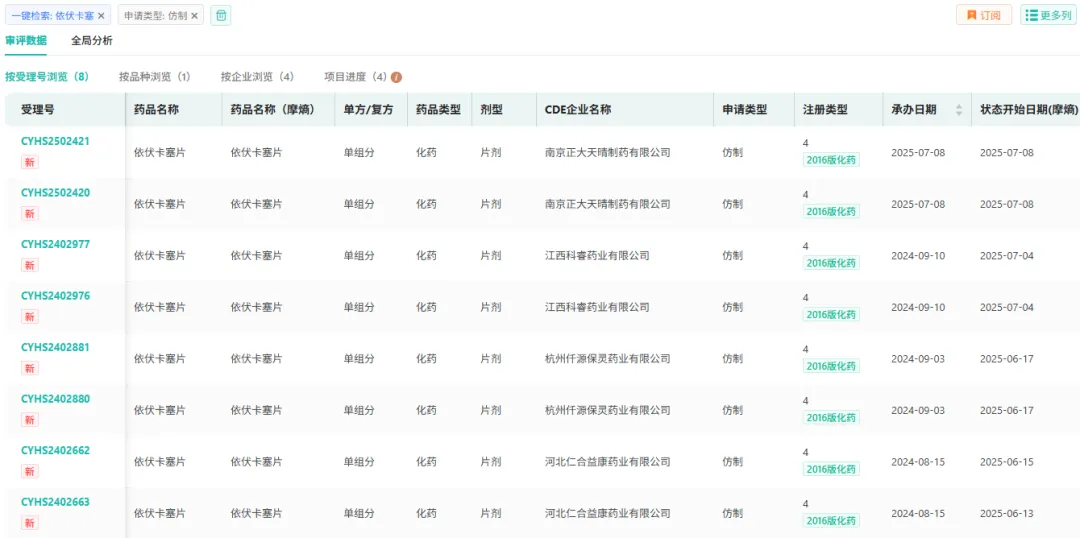
Task: Click the 新 badge under CYHS2502420
Action: (x=30, y=214)
